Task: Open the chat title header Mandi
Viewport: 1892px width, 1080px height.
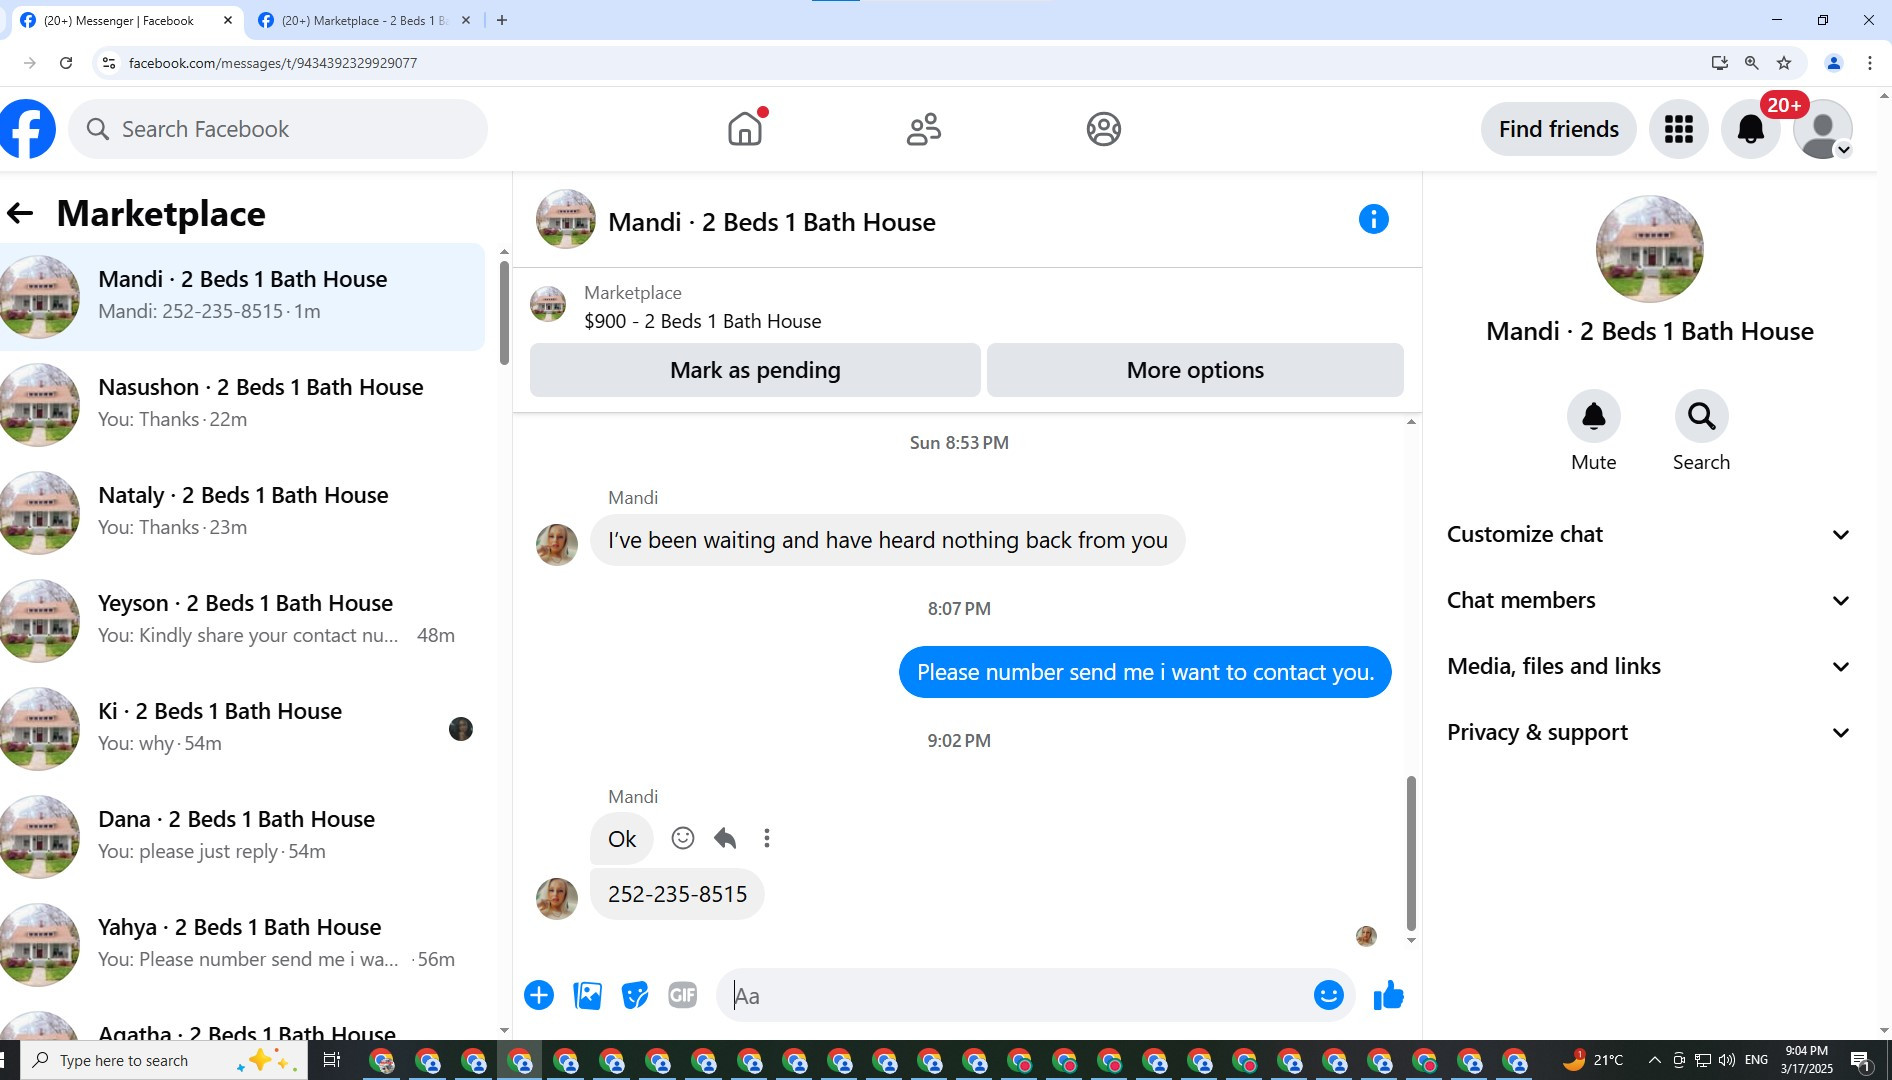Action: click(x=771, y=222)
